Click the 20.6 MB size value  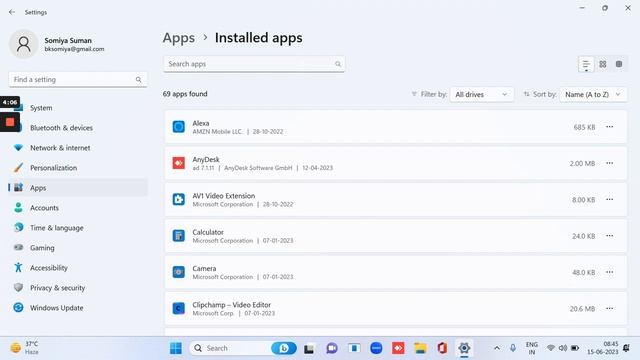click(582, 309)
